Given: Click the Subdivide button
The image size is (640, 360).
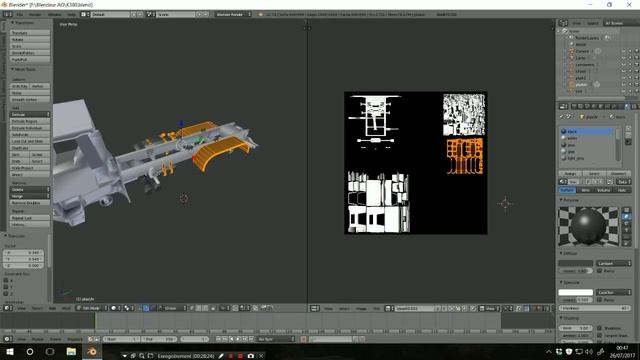Looking at the screenshot, I should (30, 135).
